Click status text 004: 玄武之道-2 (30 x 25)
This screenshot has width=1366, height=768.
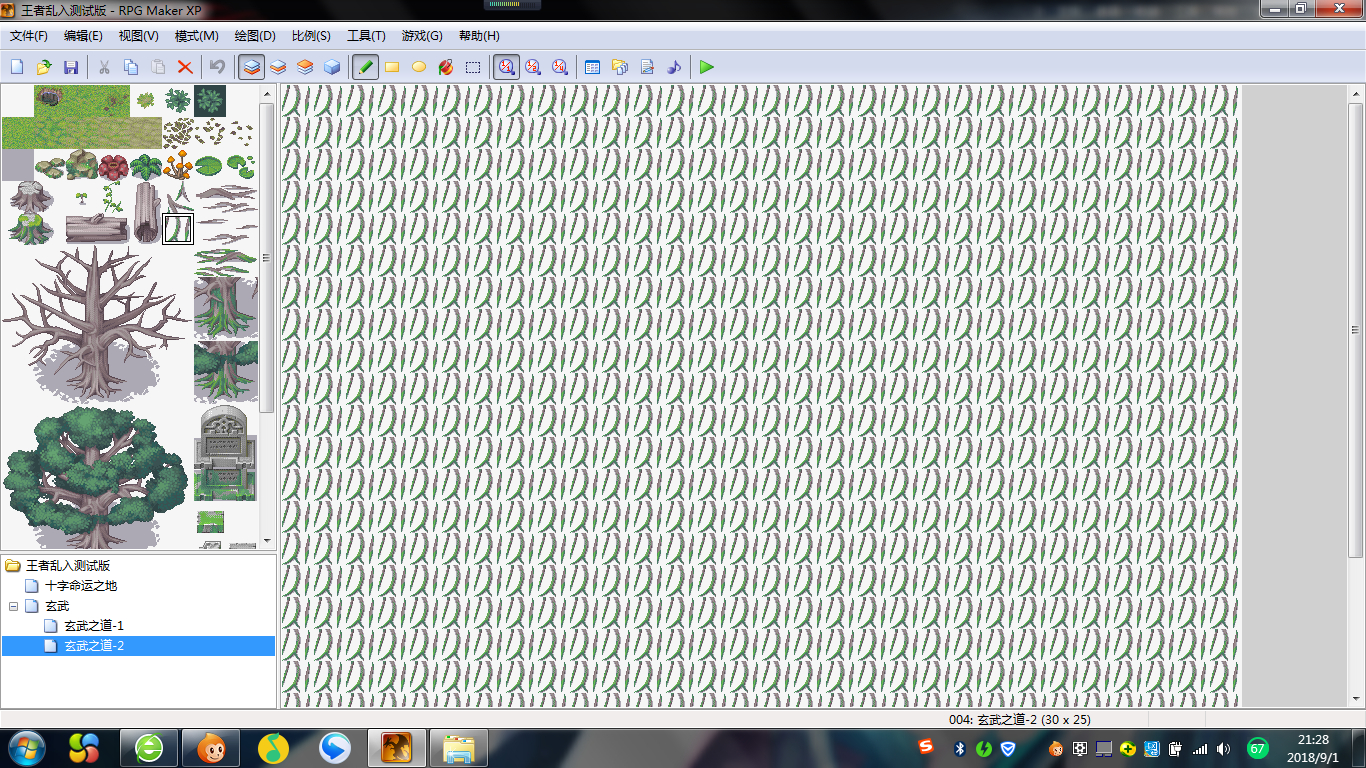pyautogui.click(x=1020, y=720)
